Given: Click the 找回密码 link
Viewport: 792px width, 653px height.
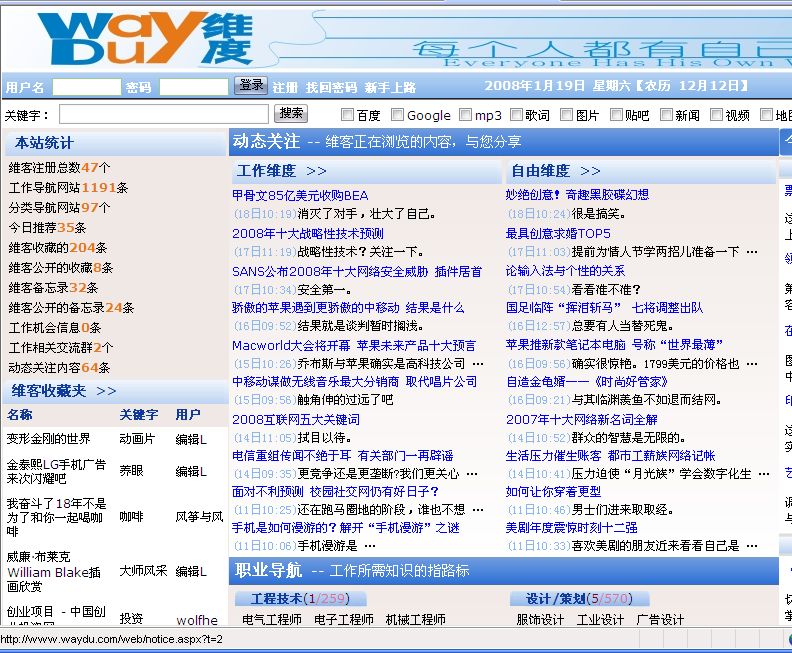Looking at the screenshot, I should tap(331, 87).
